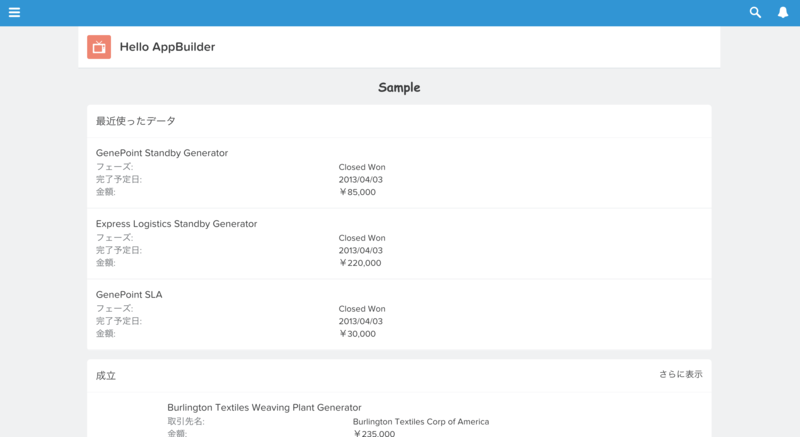Click the Hello AppBuilder app icon
The image size is (800, 437).
99,47
